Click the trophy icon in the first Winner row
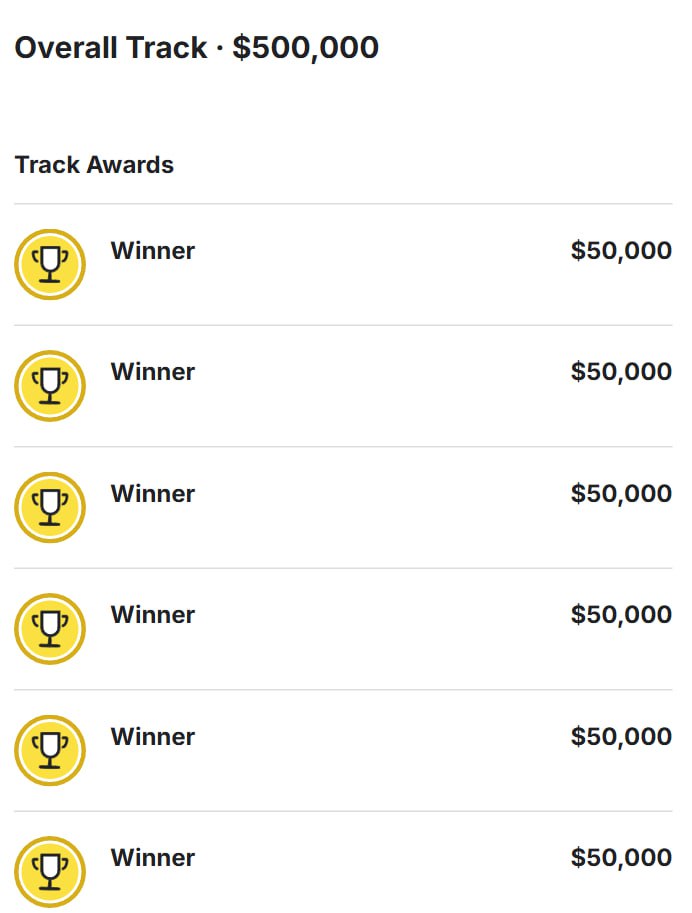The image size is (692, 913). 50,264
